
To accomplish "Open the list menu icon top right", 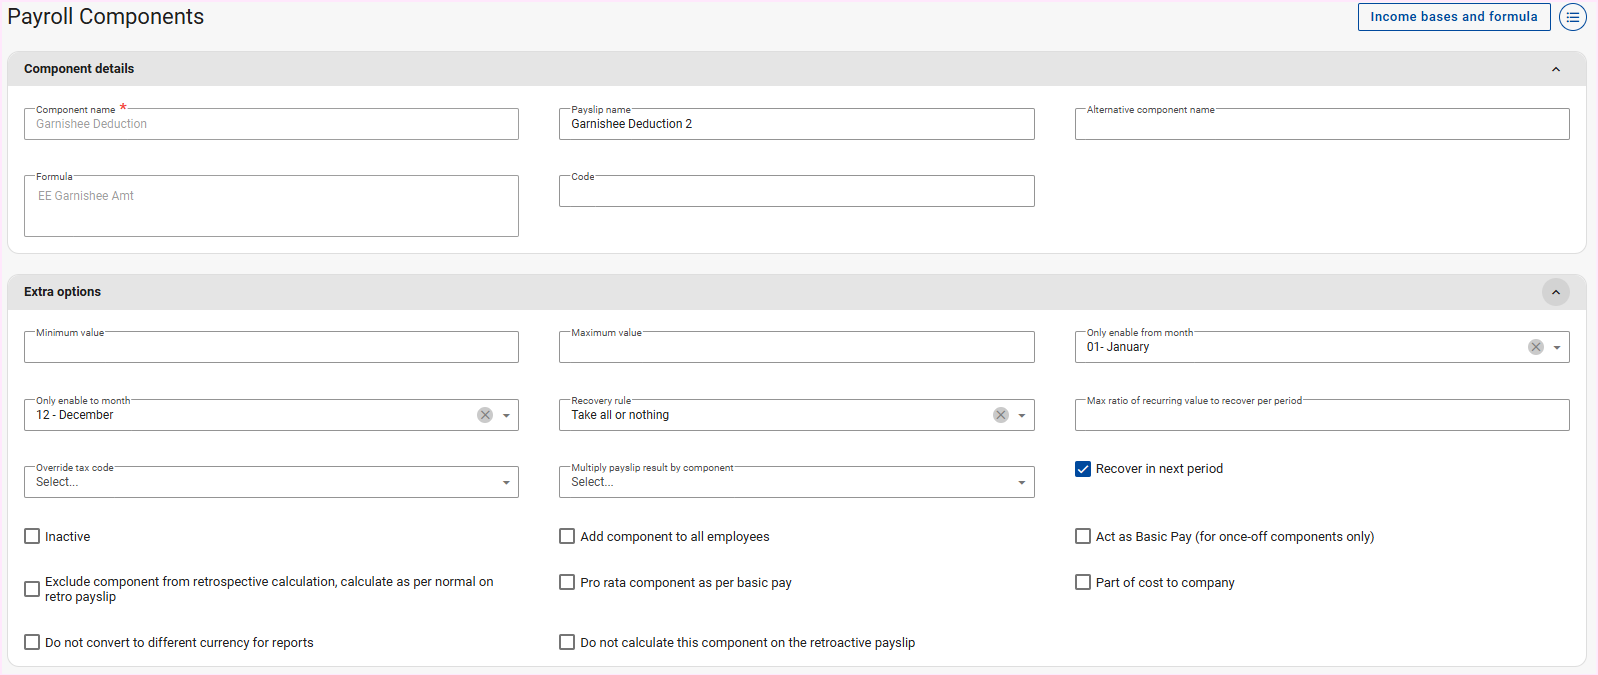I will pos(1573,17).
